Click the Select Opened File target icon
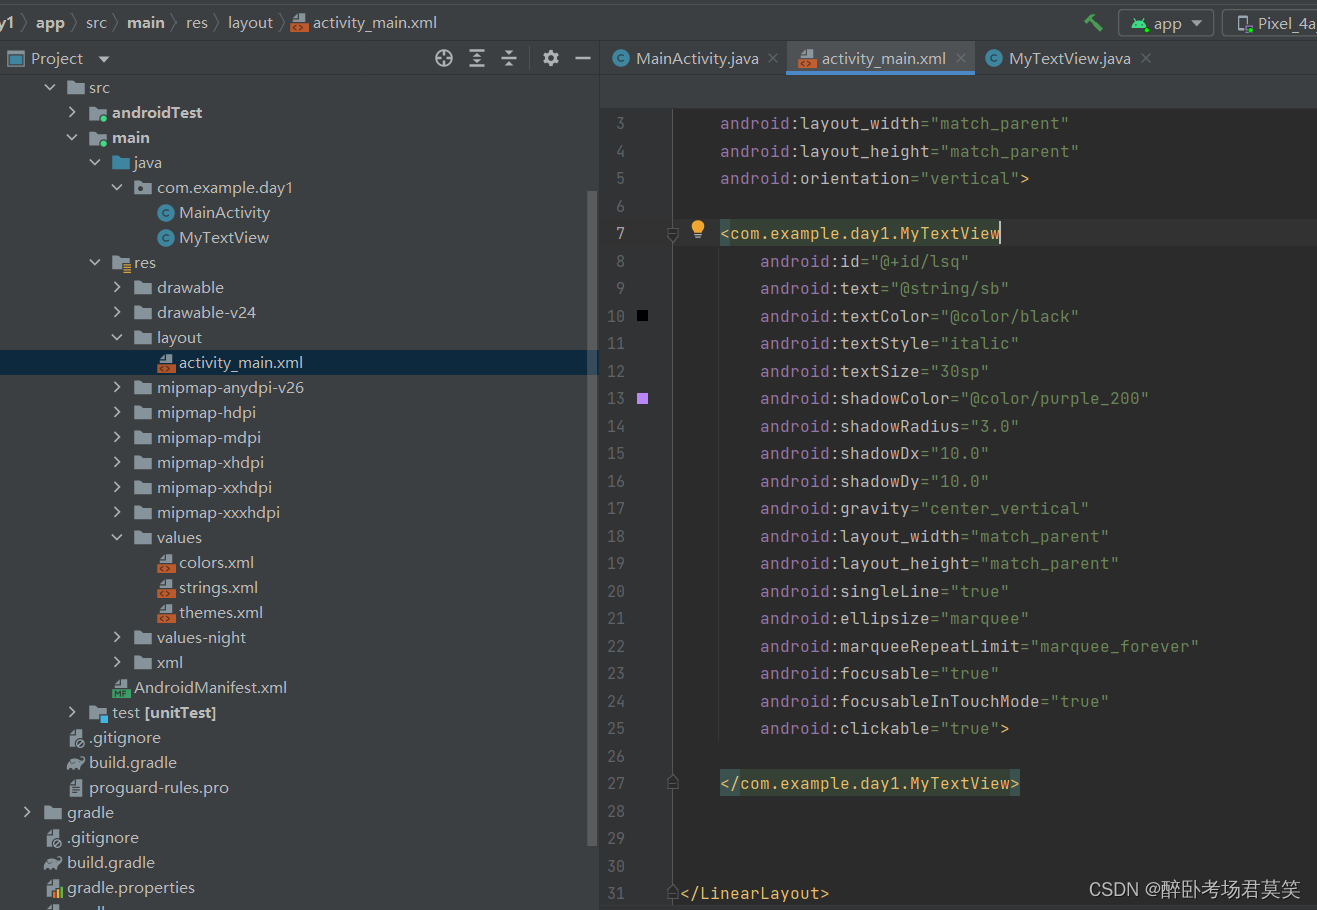Screen dimensions: 1317x910 tap(444, 58)
